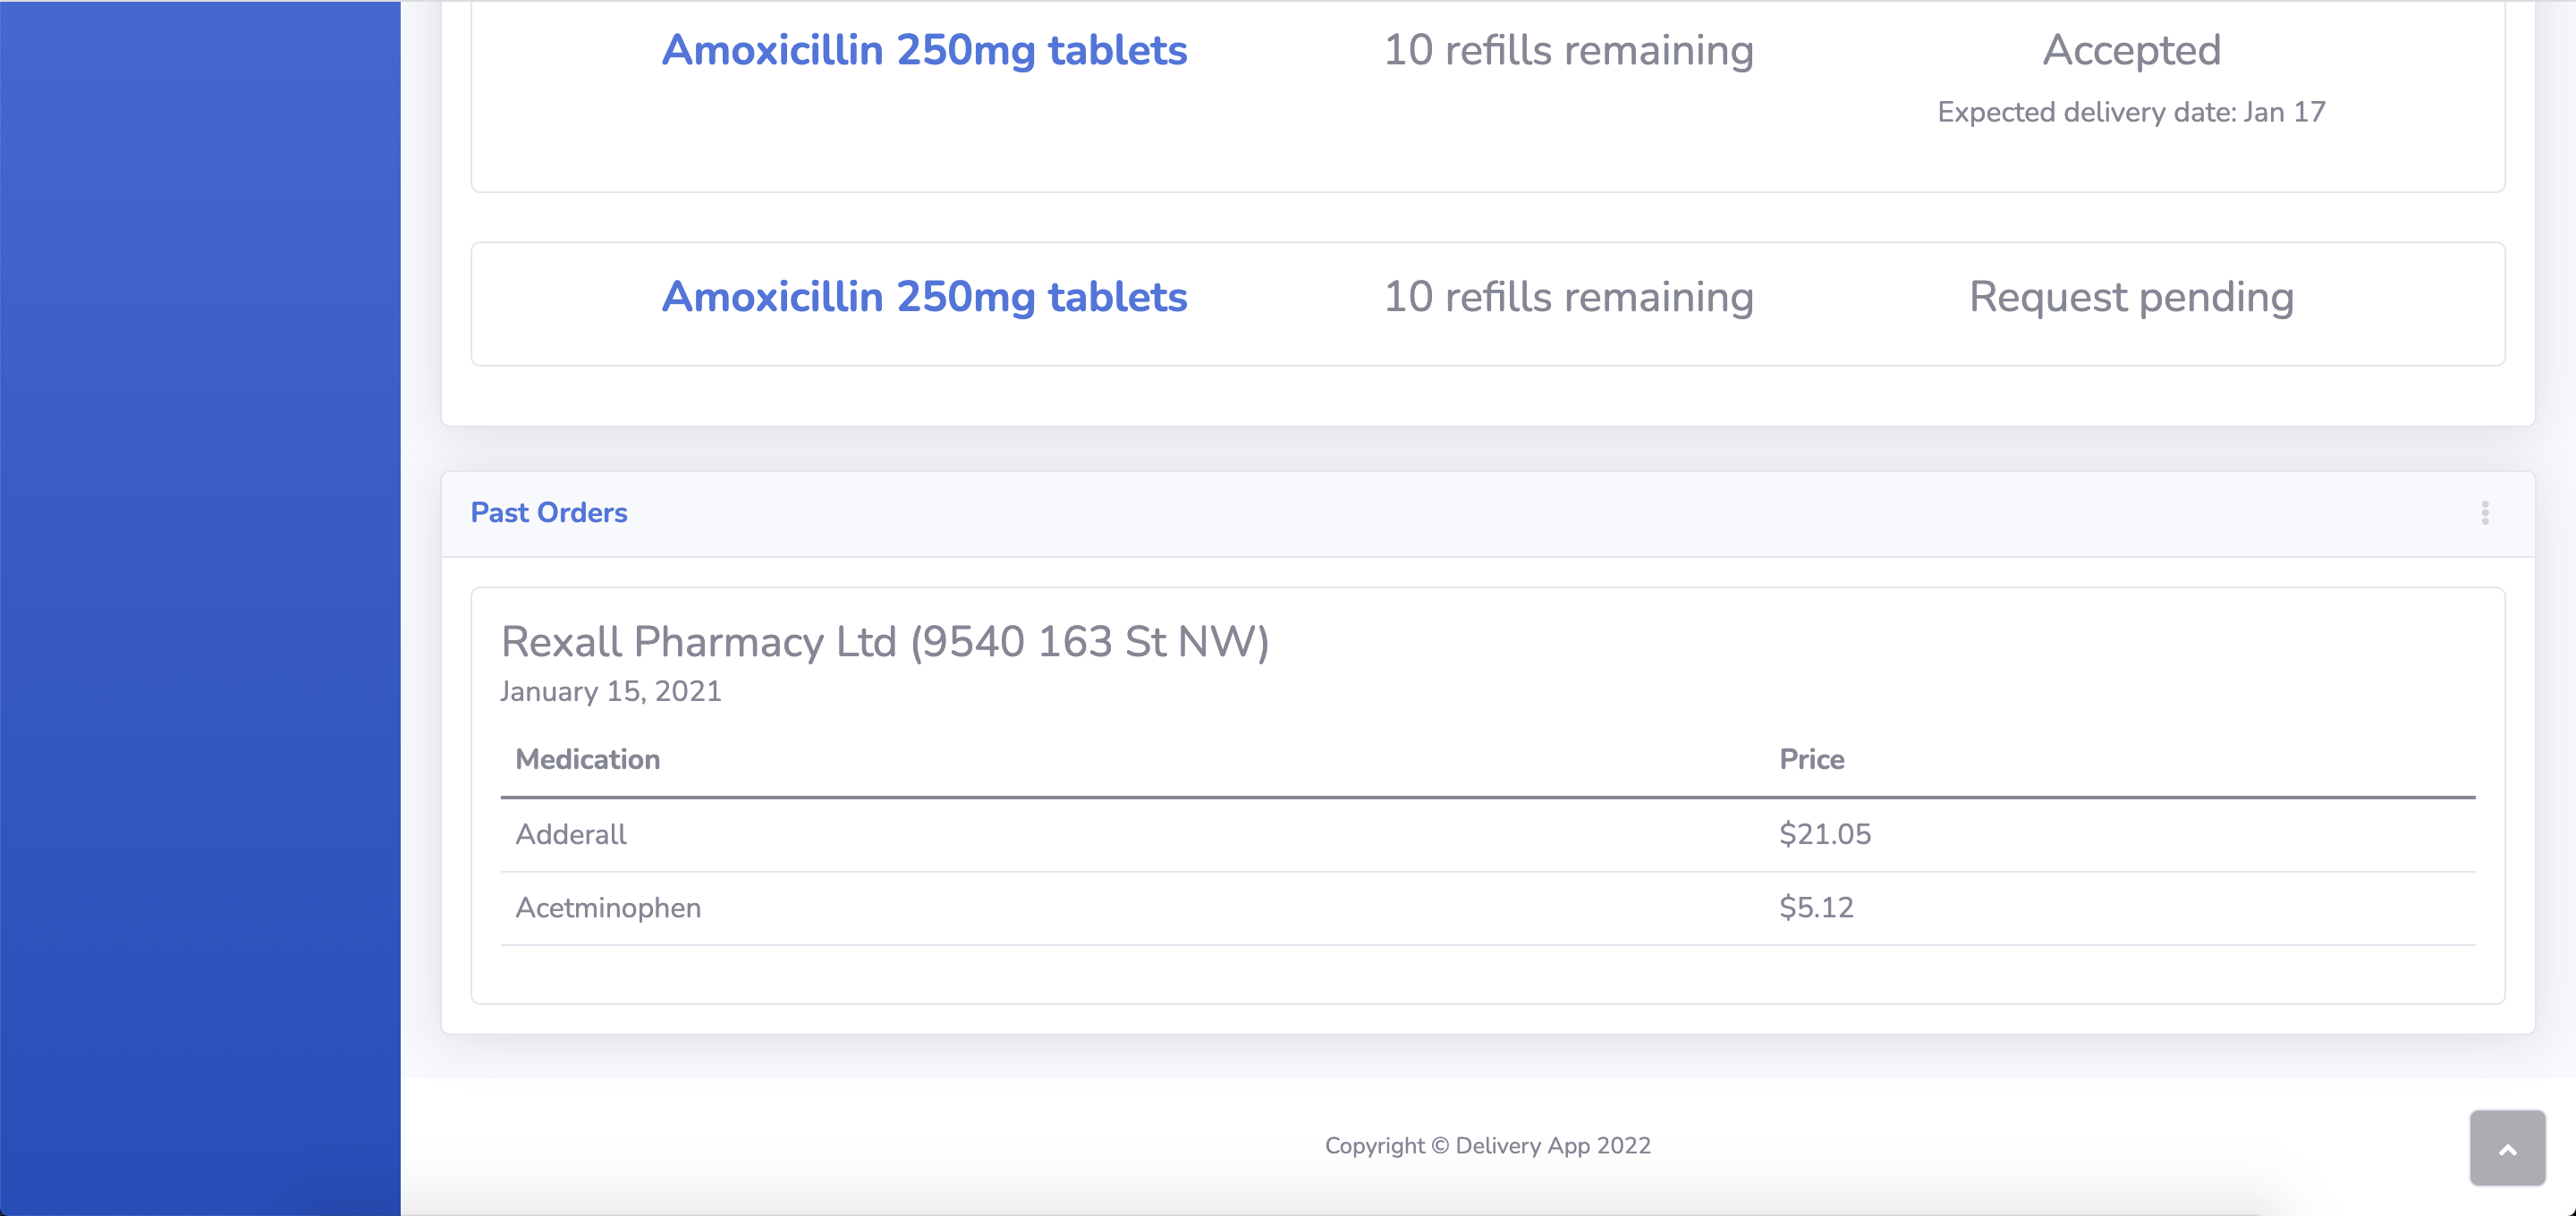This screenshot has width=2576, height=1216.
Task: Click the Copyright Delivery App 2022 footer
Action: point(1487,1146)
